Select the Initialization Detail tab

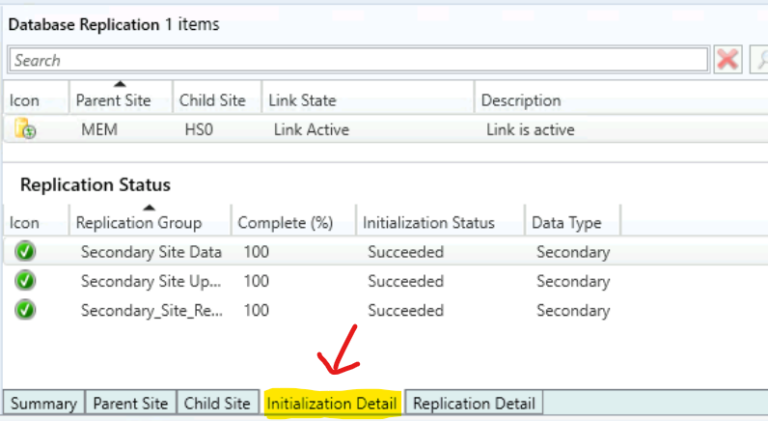331,403
